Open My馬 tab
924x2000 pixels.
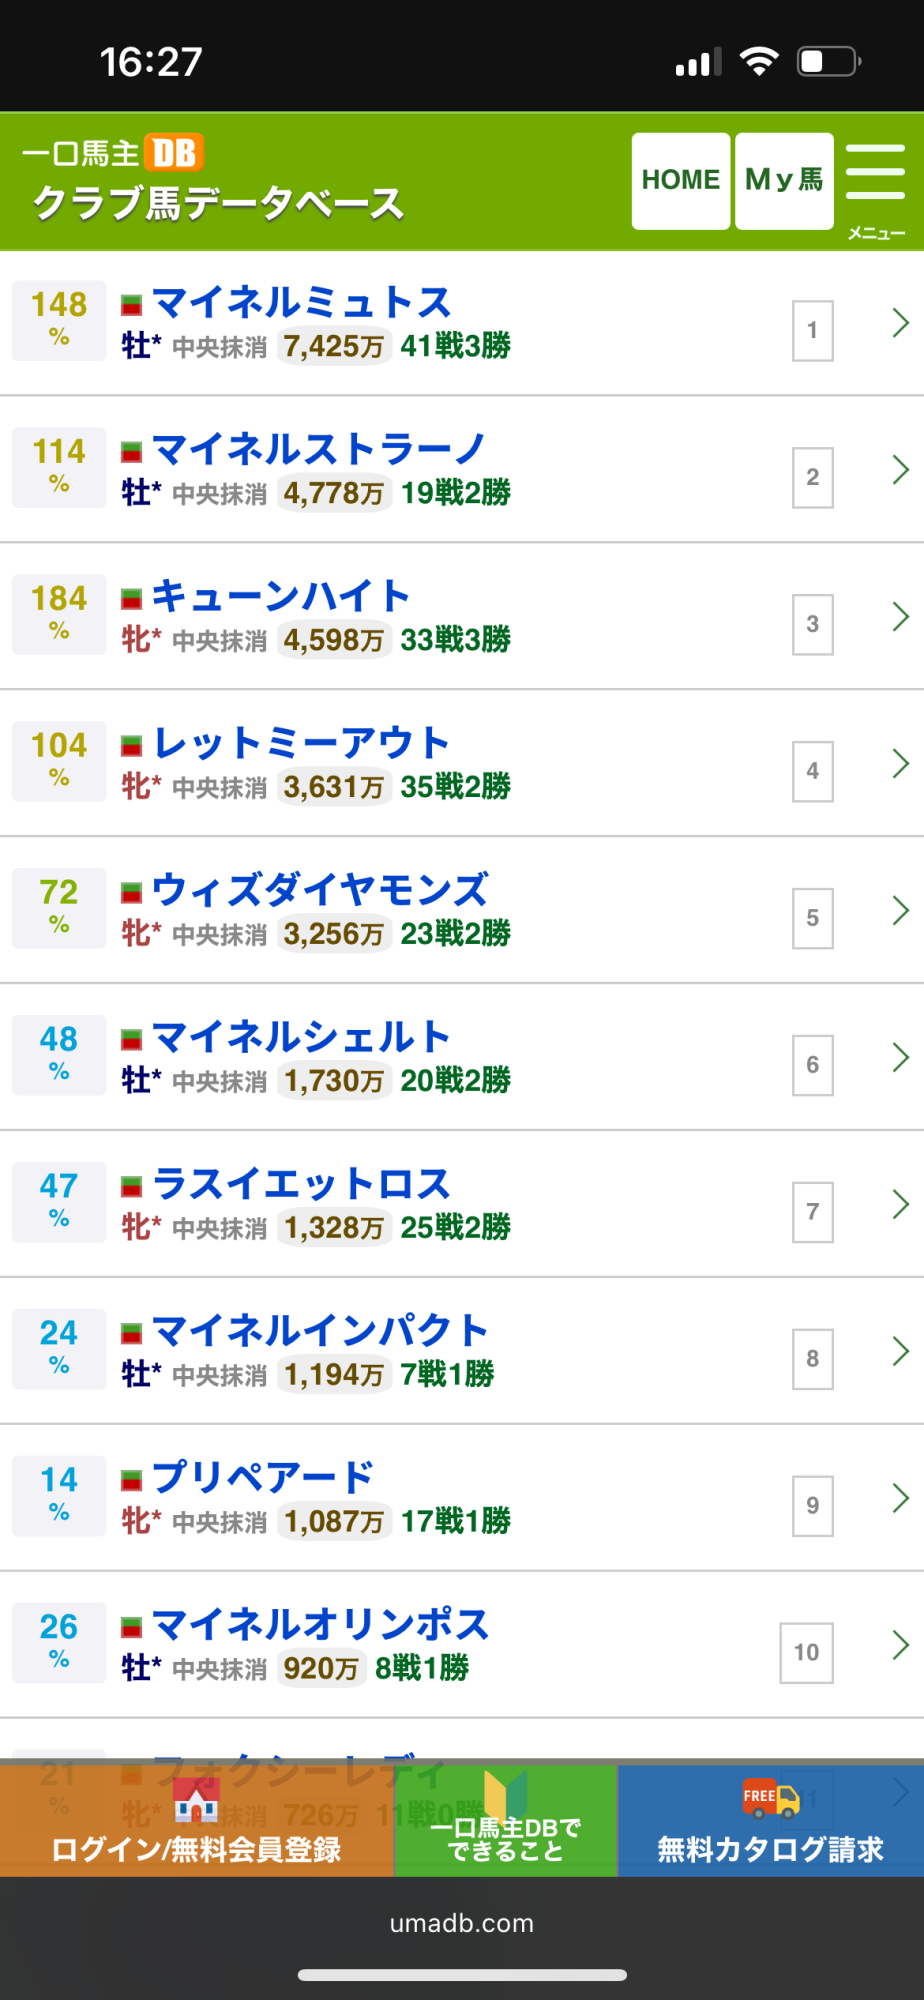coord(784,181)
